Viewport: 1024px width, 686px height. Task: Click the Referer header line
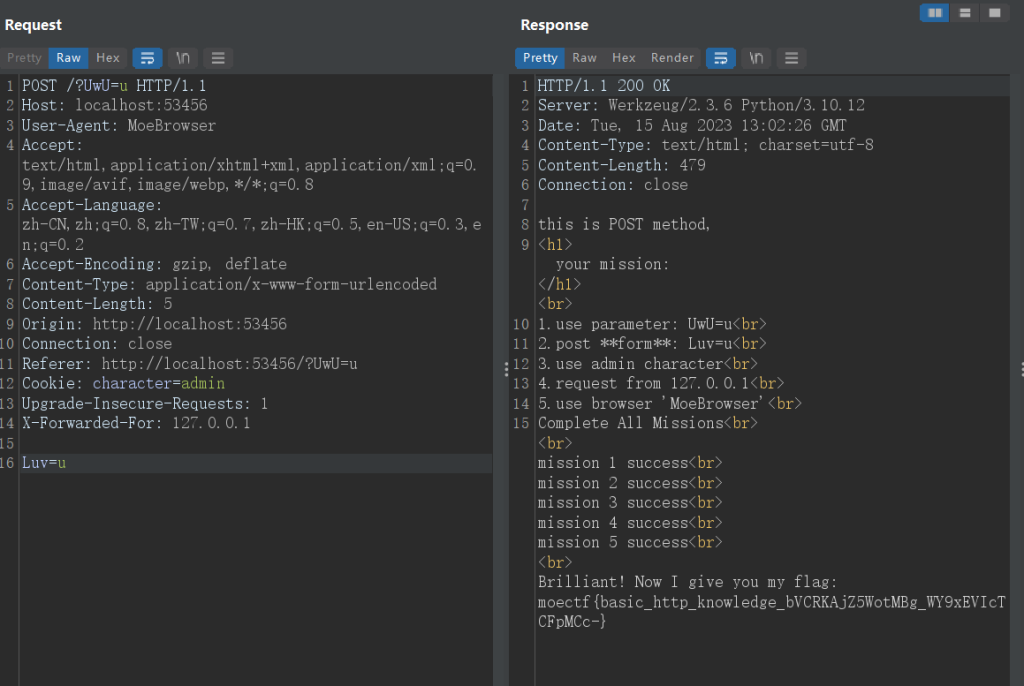[190, 364]
